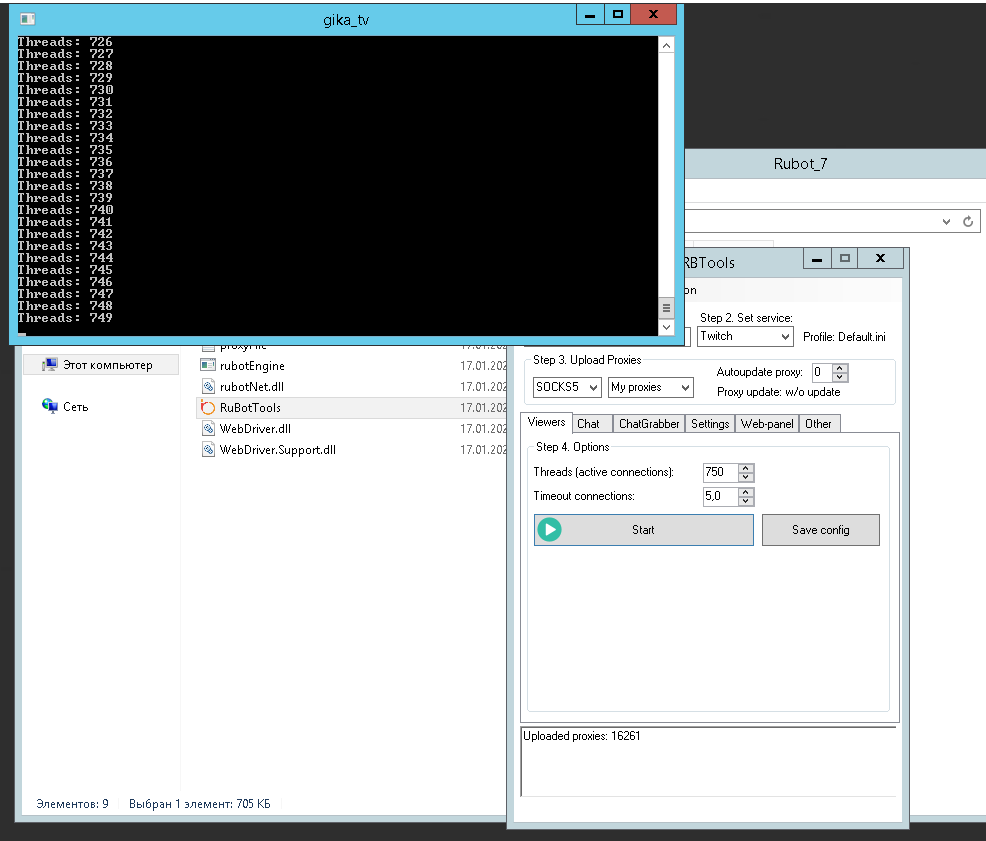
Task: Go to the Settings tab
Action: tap(710, 424)
